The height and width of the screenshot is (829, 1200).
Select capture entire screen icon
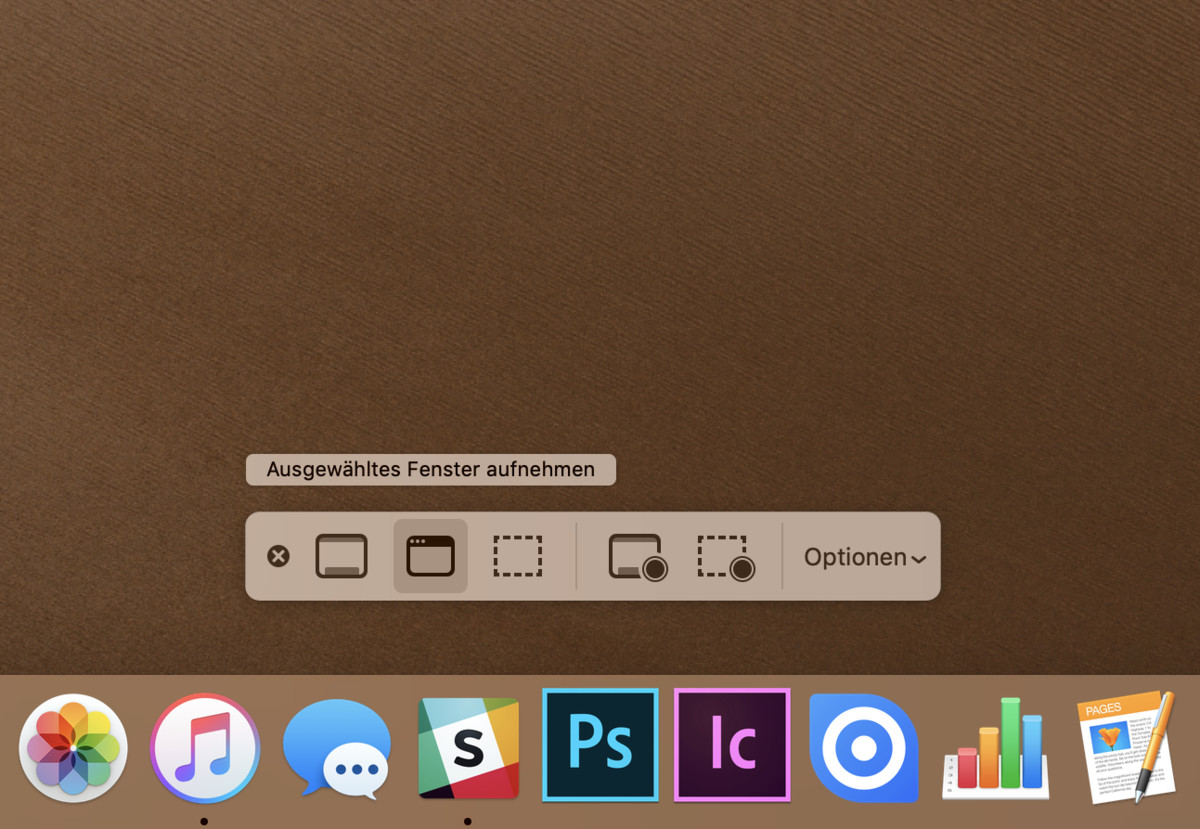point(342,556)
